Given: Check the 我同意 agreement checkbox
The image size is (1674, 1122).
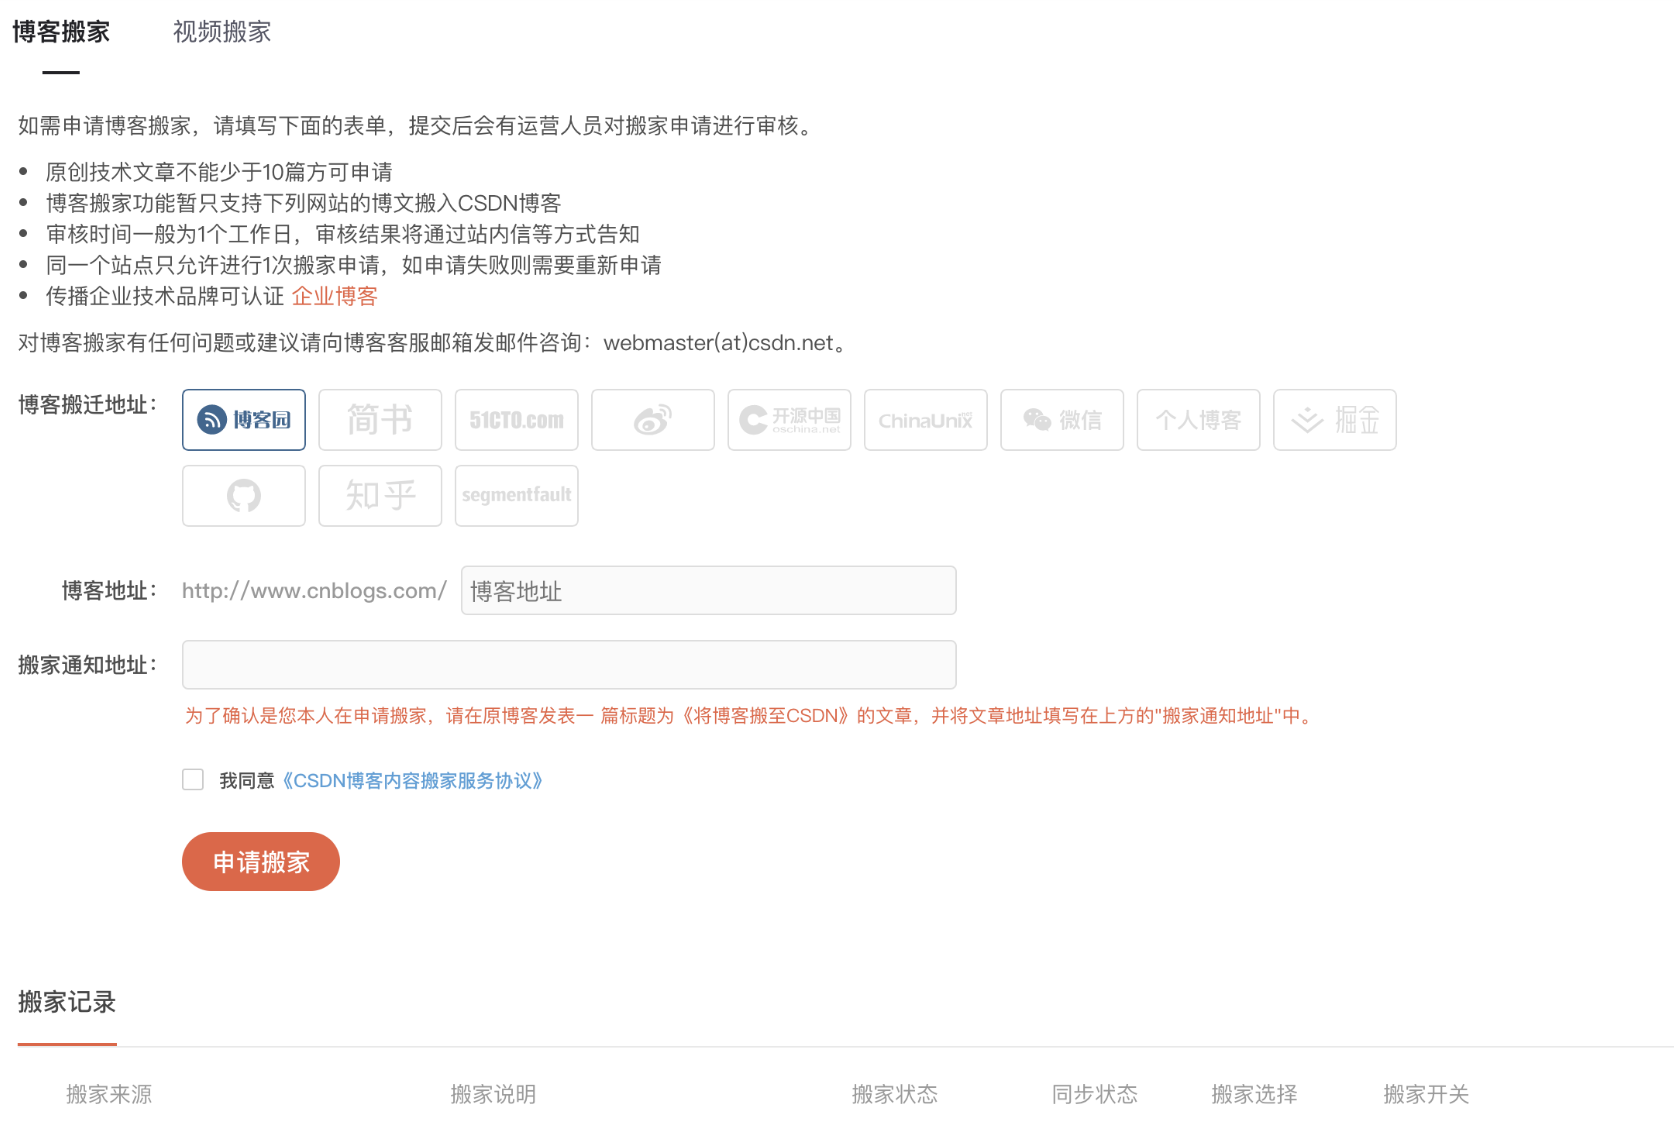Looking at the screenshot, I should point(192,779).
